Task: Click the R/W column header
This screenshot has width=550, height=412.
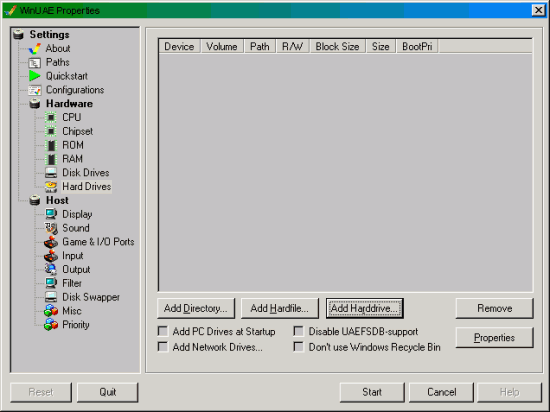Action: coord(293,47)
